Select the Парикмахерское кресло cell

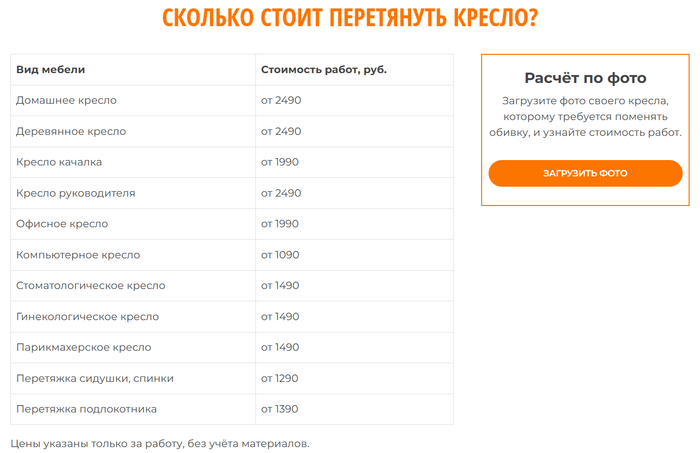(84, 348)
